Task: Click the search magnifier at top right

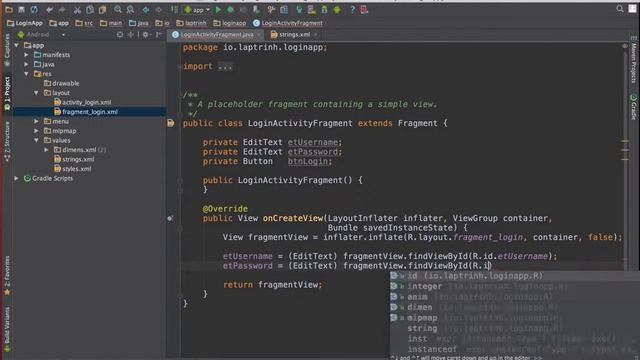Action: pyautogui.click(x=620, y=9)
